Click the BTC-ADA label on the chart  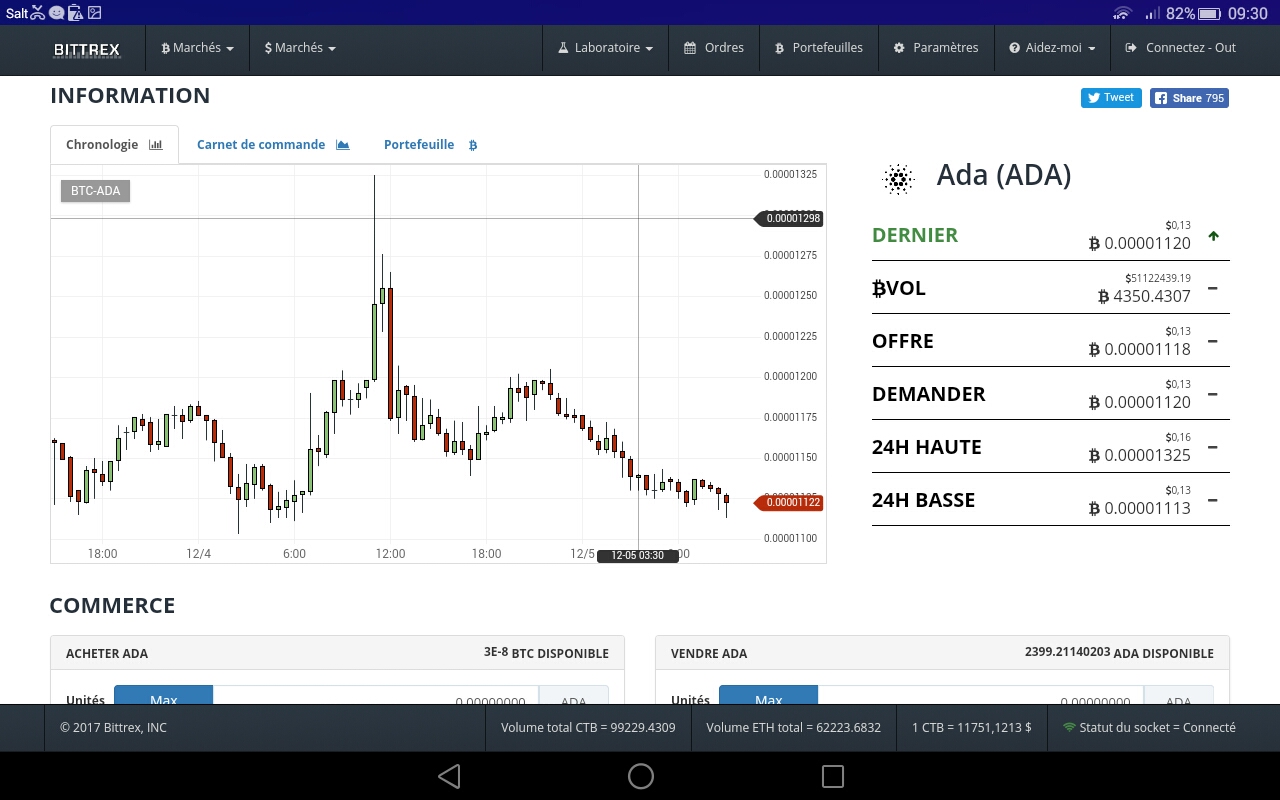(x=95, y=191)
